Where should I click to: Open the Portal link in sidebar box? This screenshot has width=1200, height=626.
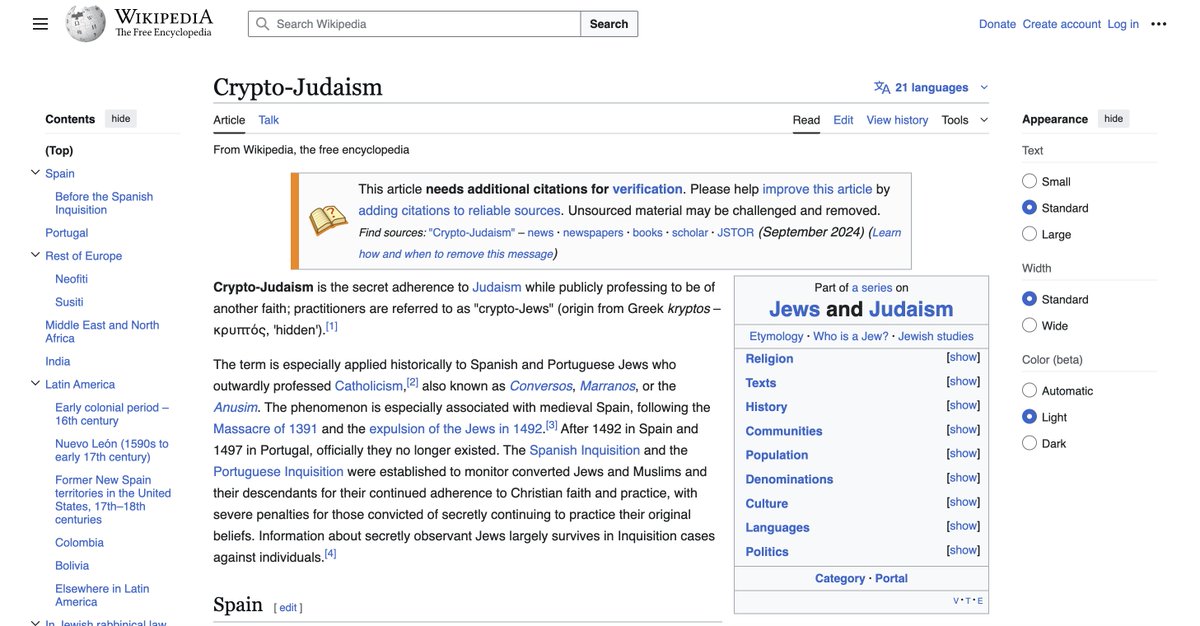coord(892,578)
